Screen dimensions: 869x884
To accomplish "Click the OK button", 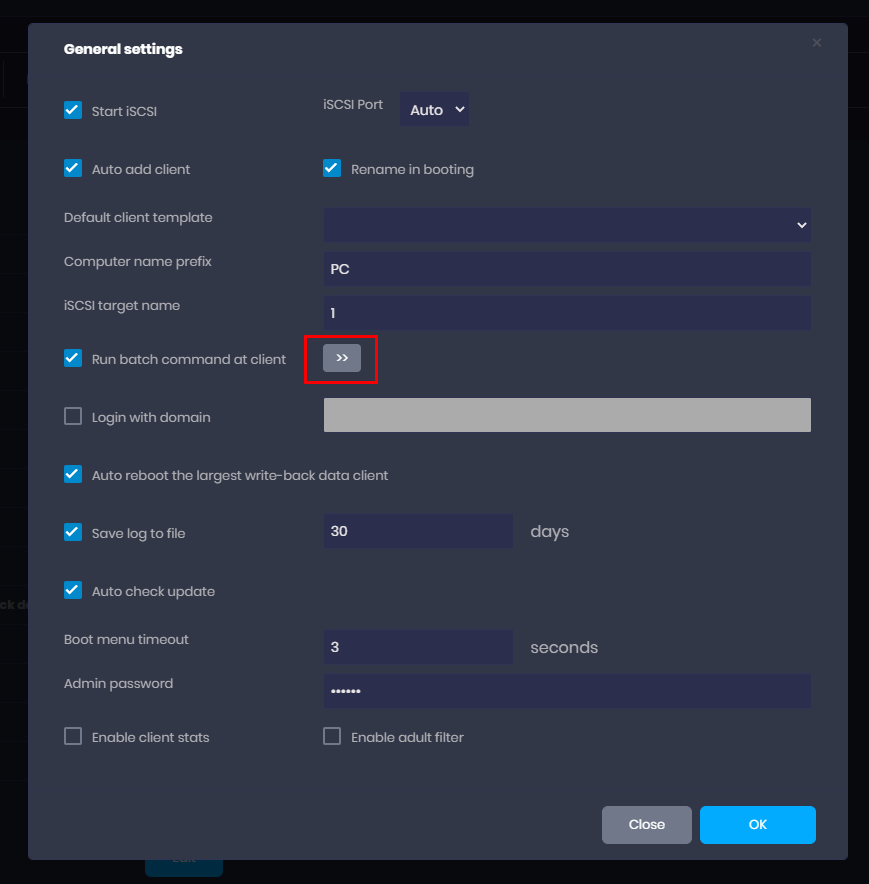I will click(x=757, y=825).
